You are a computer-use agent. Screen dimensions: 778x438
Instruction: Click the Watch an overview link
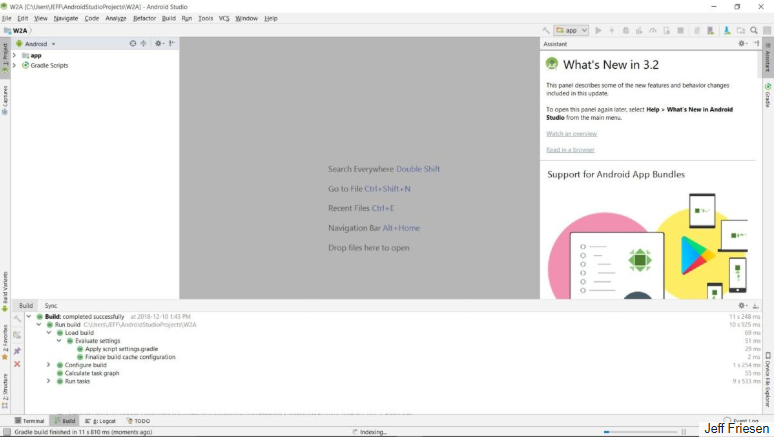tap(572, 134)
